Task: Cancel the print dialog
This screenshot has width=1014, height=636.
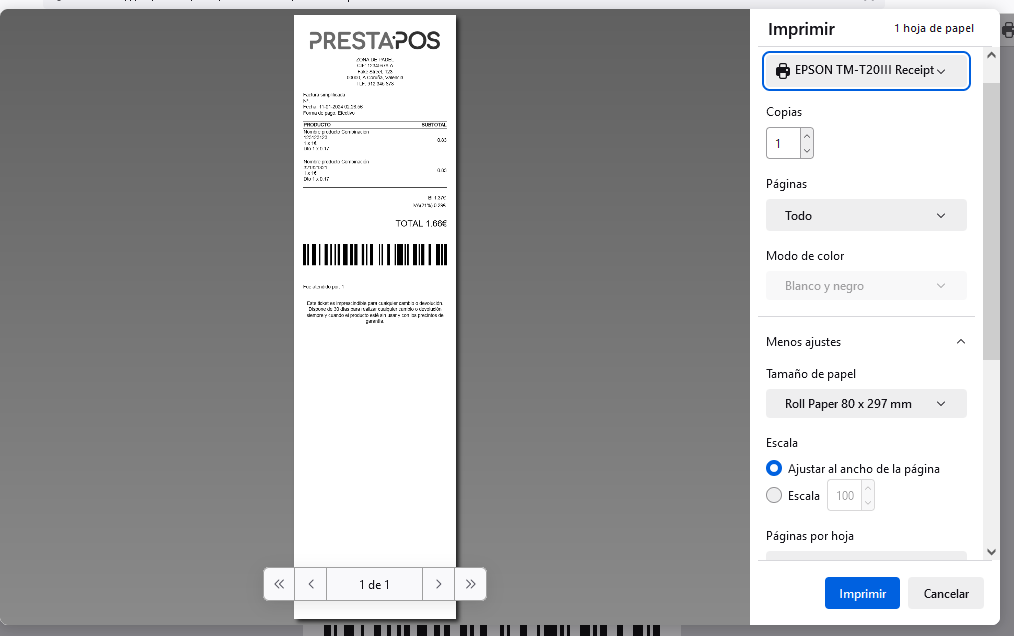Action: tap(945, 593)
